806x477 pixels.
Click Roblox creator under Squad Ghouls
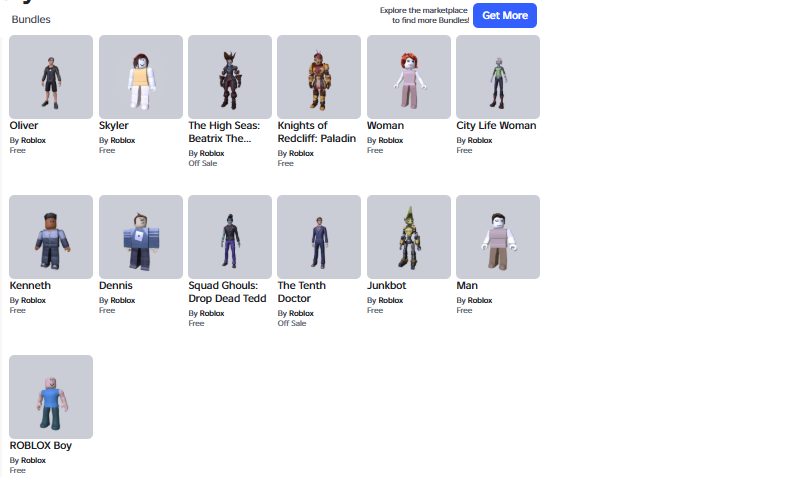pos(212,313)
